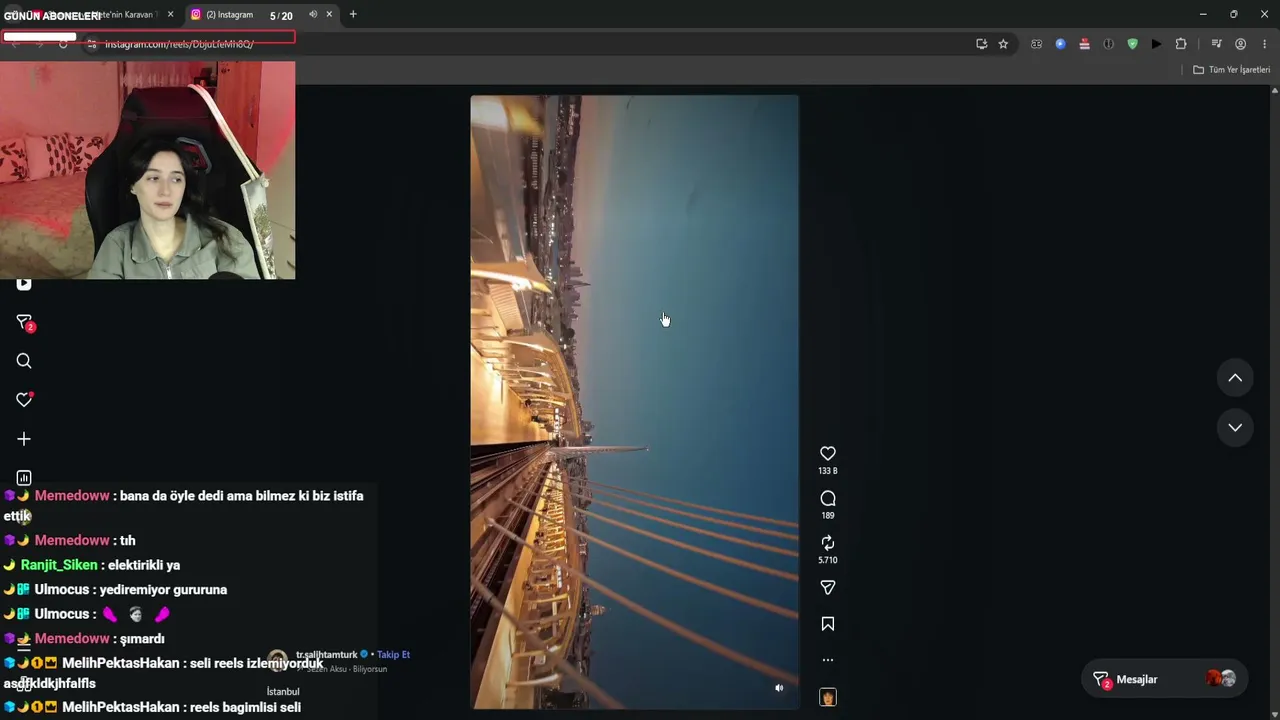The width and height of the screenshot is (1280, 720).
Task: Install app icon in address bar
Action: click(x=981, y=44)
